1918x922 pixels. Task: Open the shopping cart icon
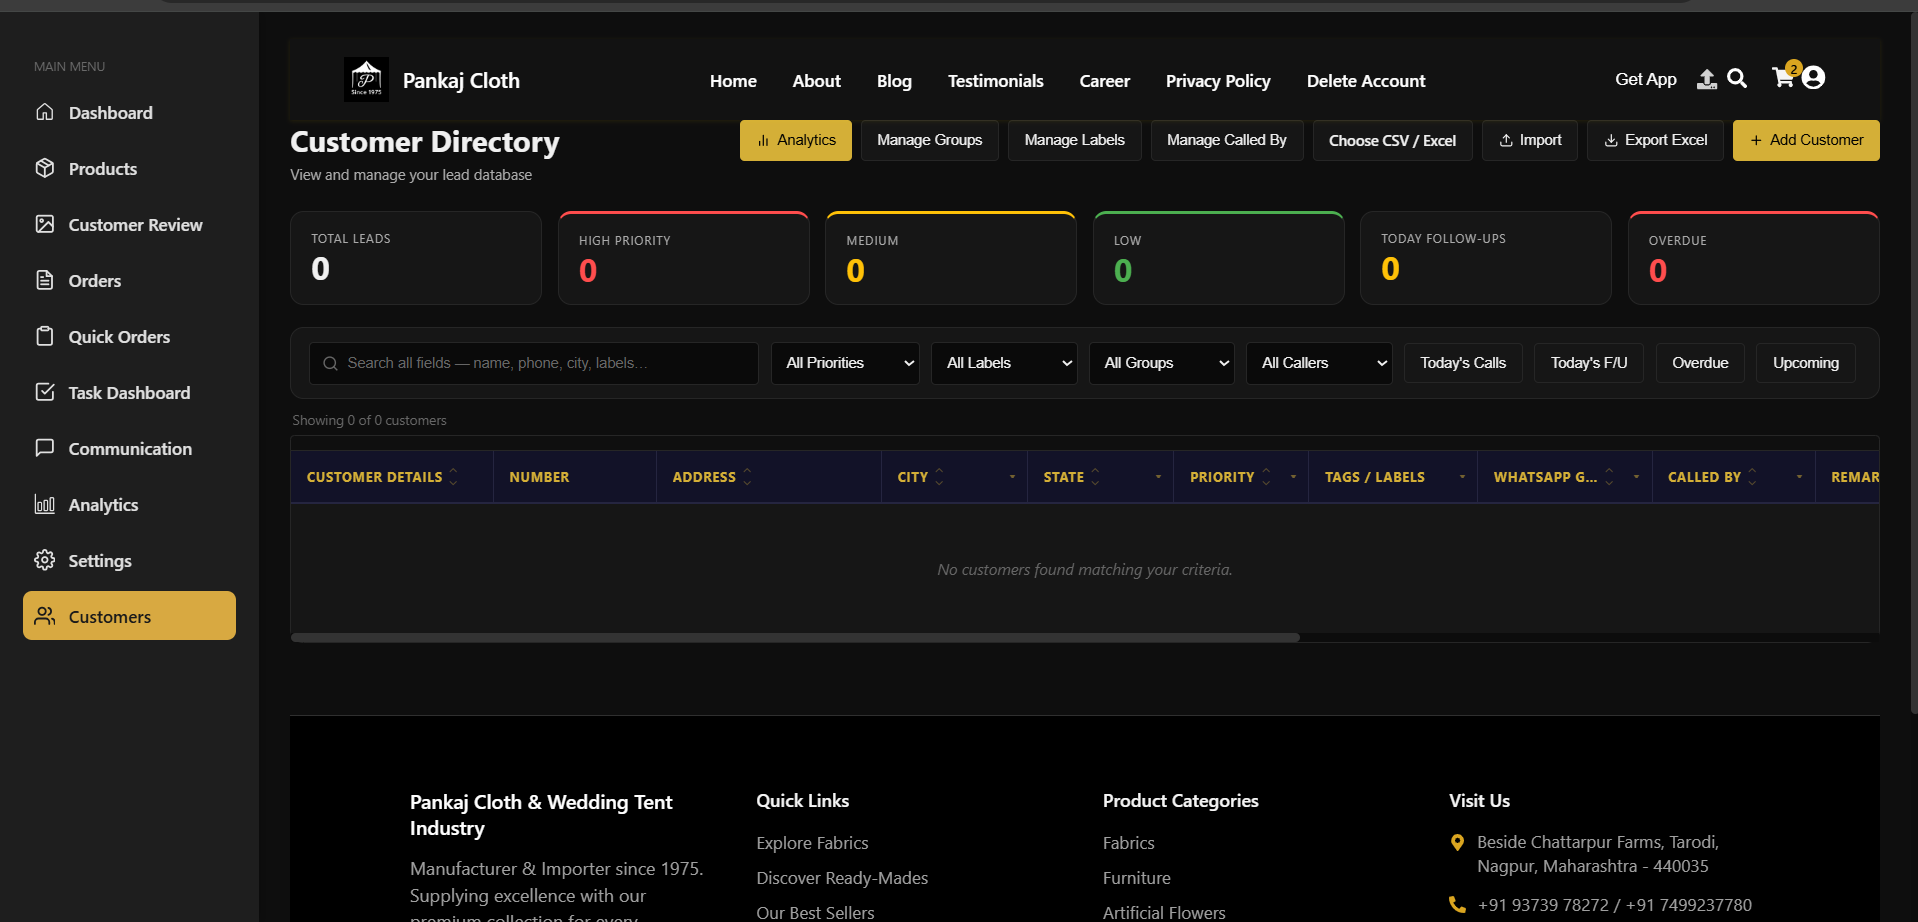pyautogui.click(x=1783, y=78)
